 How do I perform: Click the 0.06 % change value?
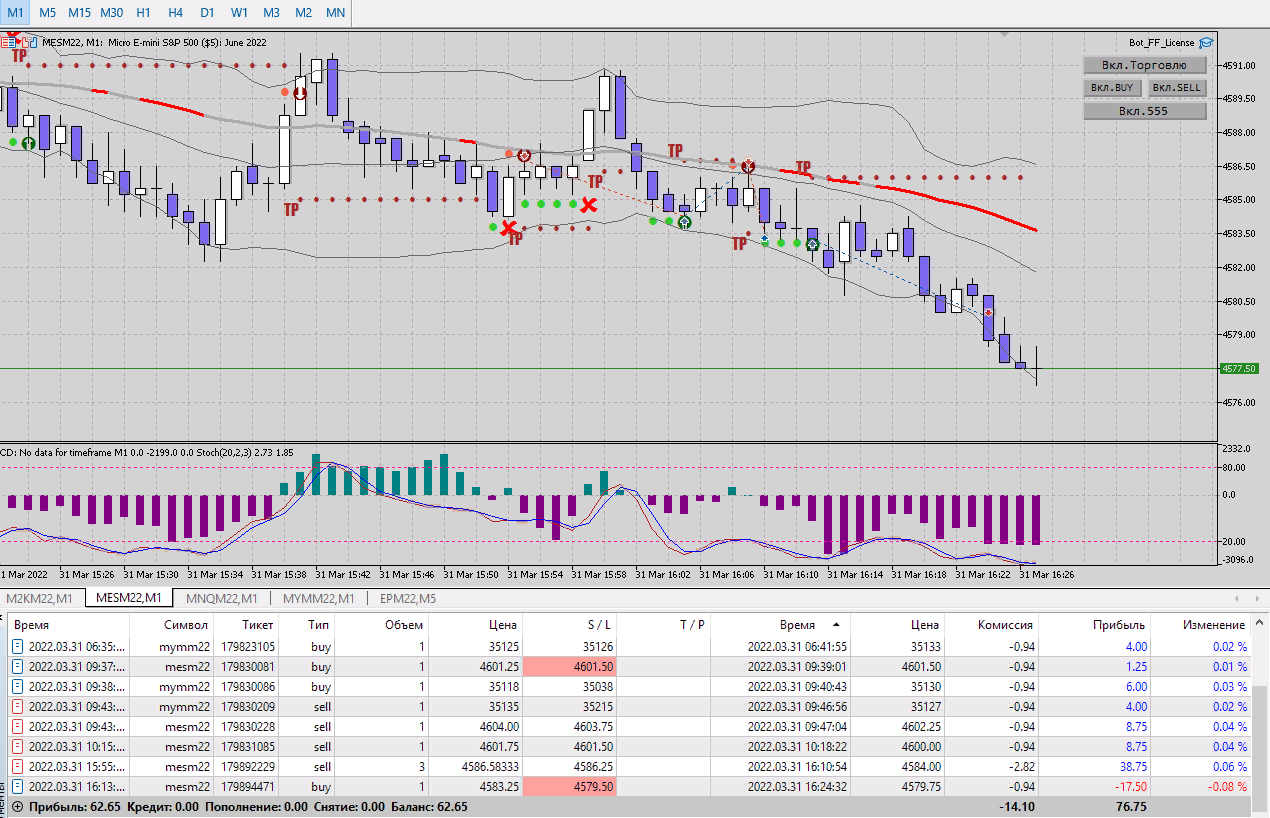[1228, 767]
